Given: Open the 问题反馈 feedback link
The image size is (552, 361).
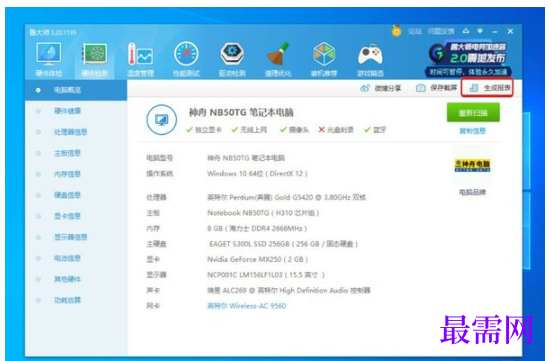Looking at the screenshot, I should click(441, 31).
